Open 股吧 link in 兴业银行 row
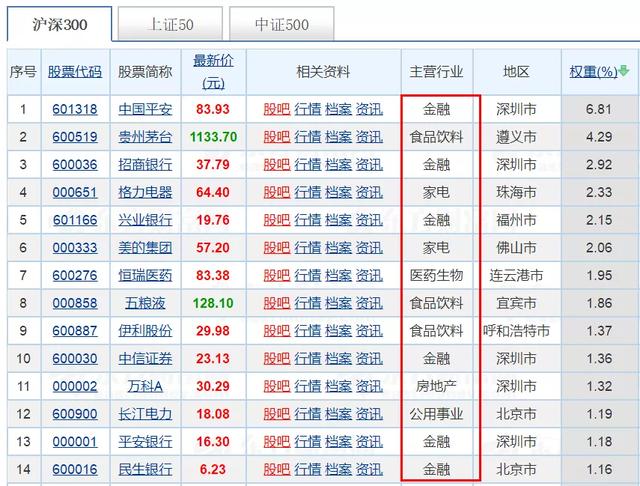This screenshot has width=640, height=486. [277, 220]
